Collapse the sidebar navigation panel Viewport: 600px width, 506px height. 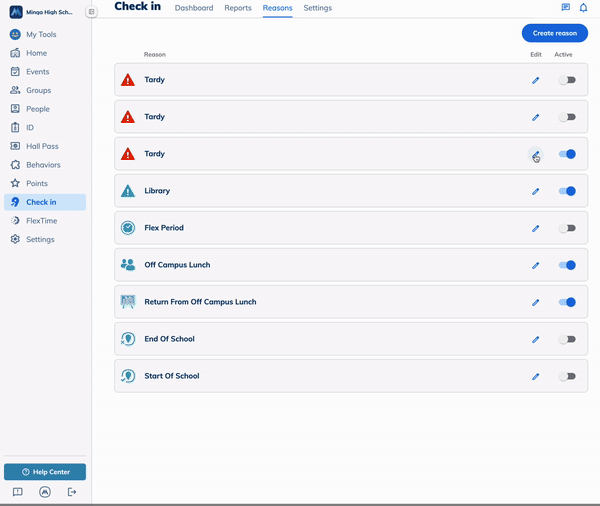(91, 12)
